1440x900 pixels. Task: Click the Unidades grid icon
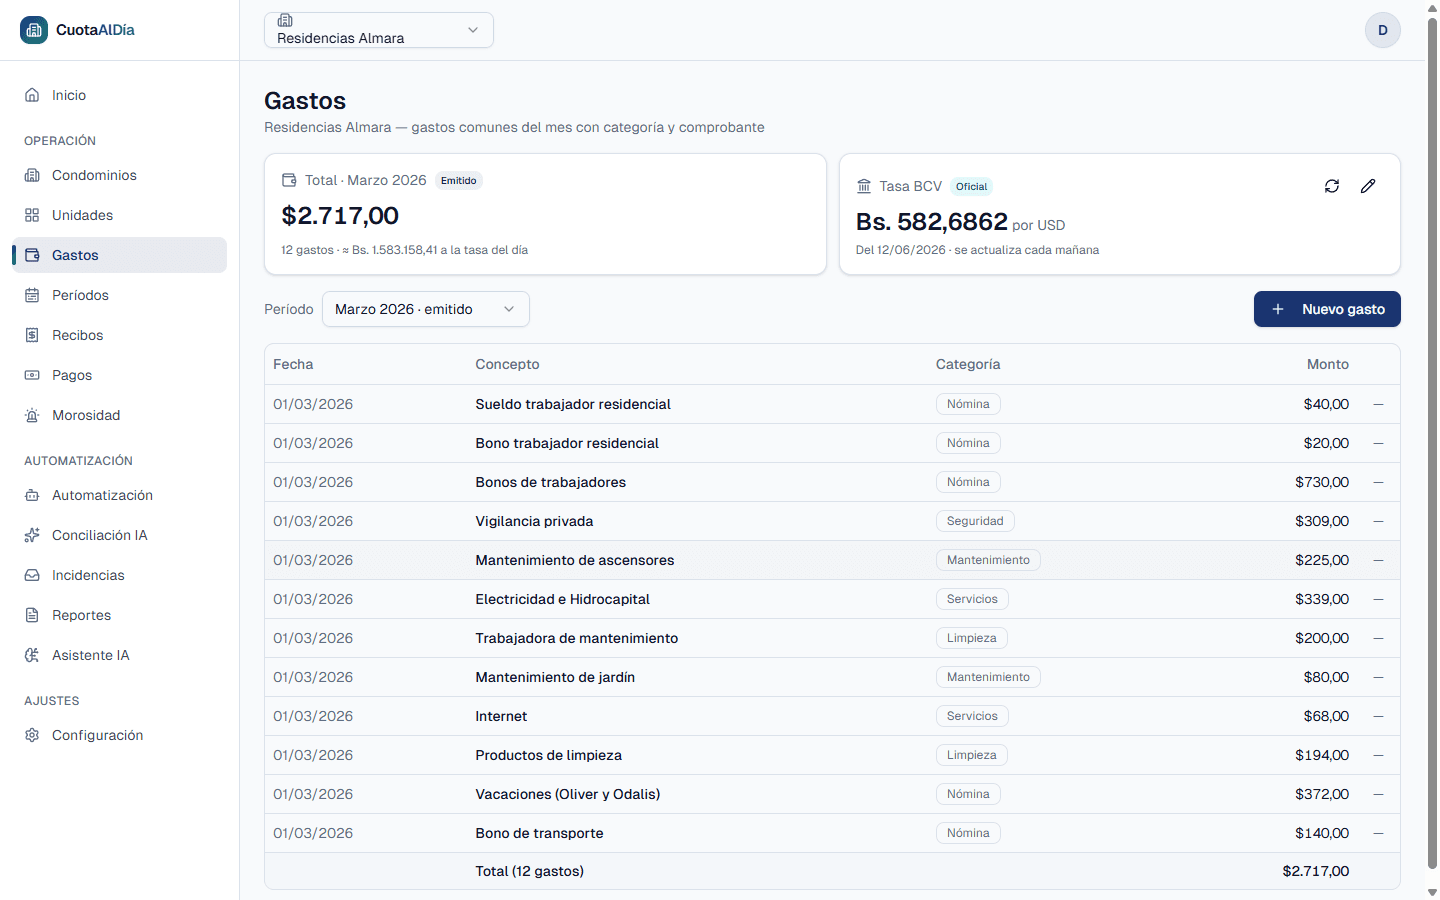click(x=32, y=215)
